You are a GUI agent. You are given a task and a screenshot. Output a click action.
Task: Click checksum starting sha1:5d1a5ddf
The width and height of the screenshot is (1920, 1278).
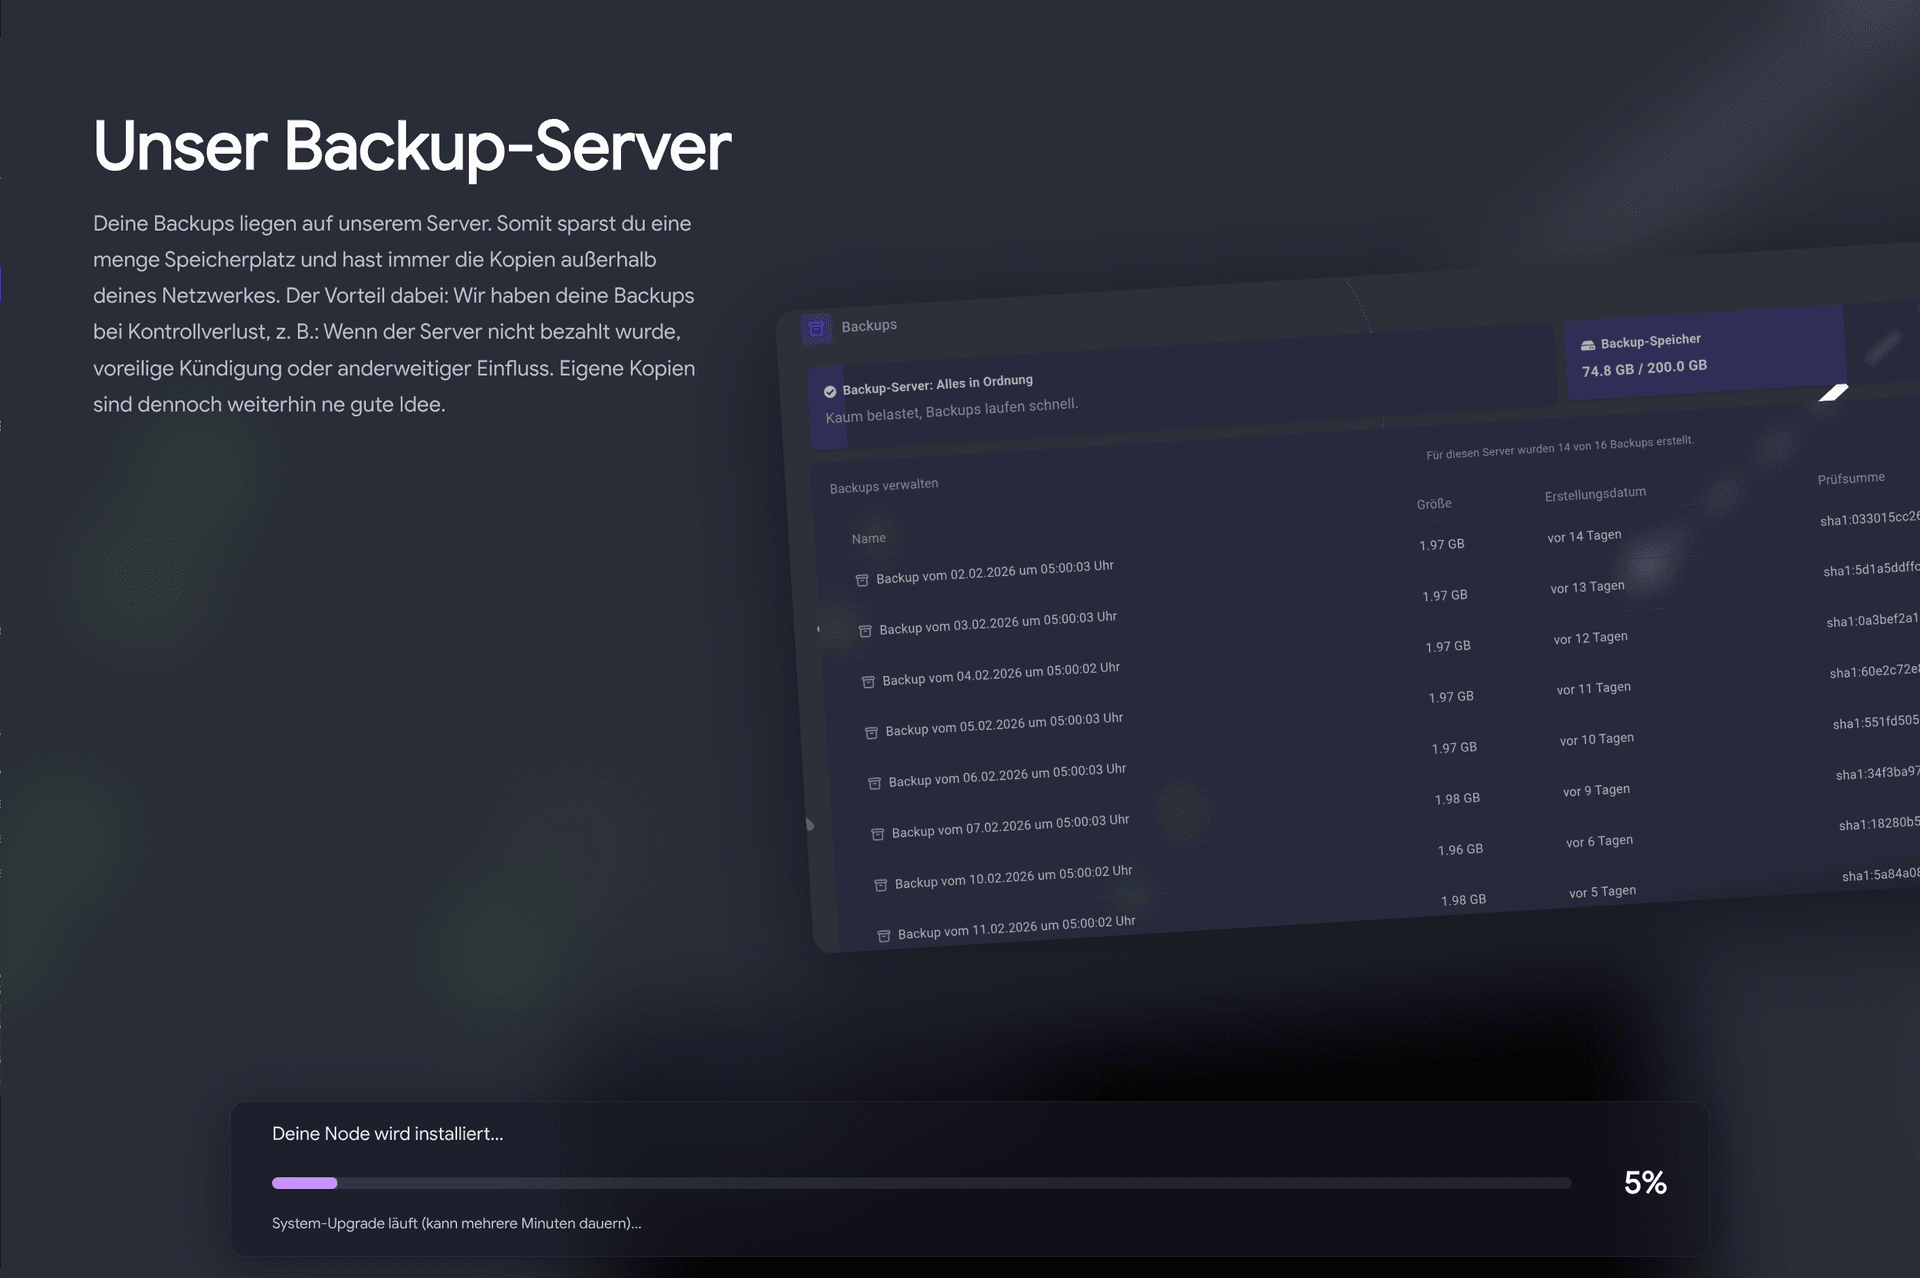(1871, 569)
